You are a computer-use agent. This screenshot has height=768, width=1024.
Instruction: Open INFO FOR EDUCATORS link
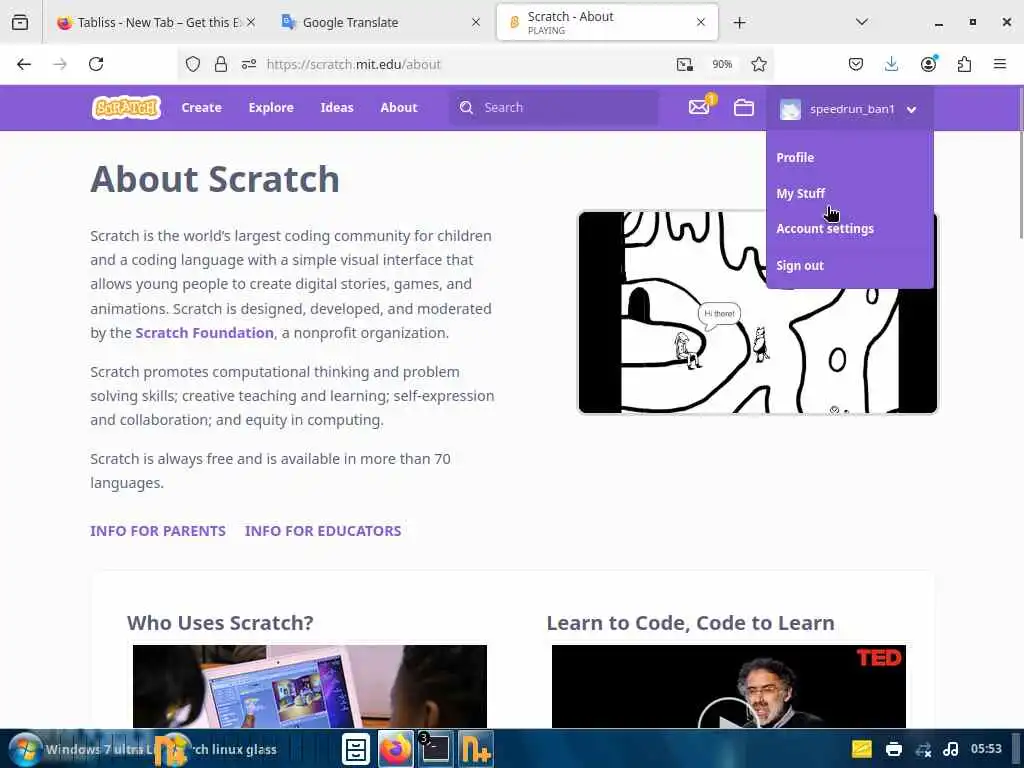(x=323, y=531)
